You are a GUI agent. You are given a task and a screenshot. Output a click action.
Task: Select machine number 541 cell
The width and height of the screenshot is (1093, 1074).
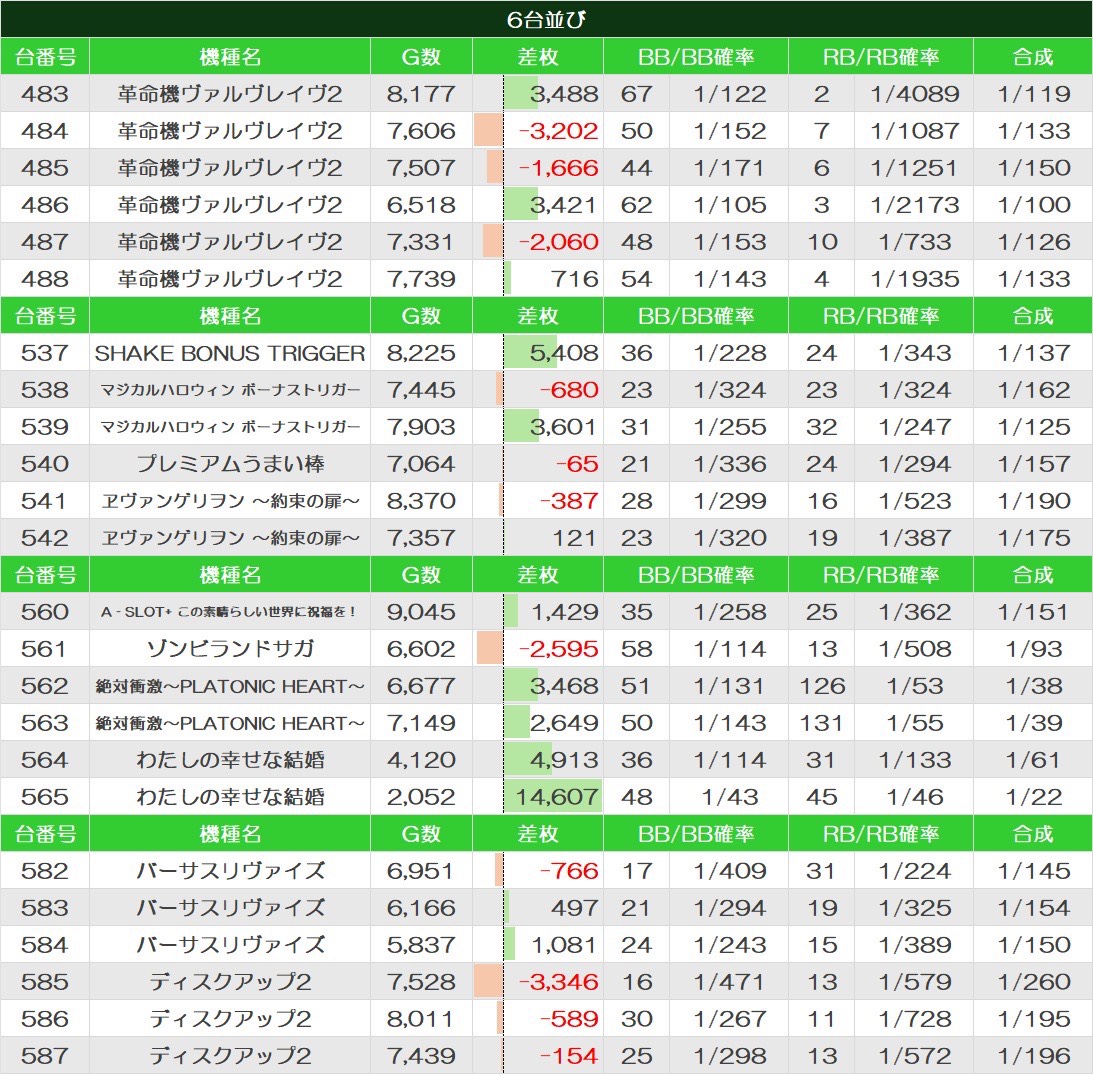point(45,500)
